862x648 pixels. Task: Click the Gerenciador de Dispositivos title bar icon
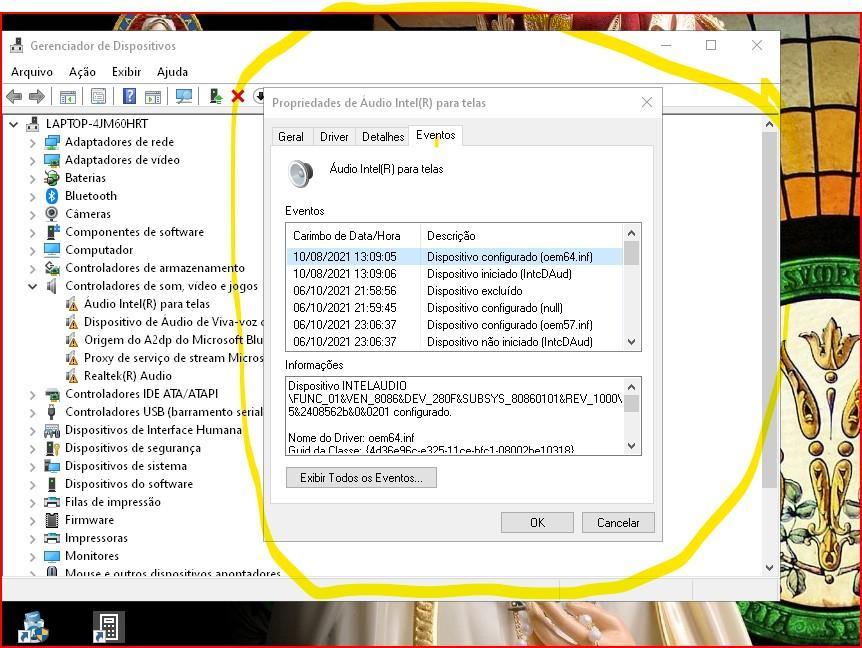click(x=16, y=46)
